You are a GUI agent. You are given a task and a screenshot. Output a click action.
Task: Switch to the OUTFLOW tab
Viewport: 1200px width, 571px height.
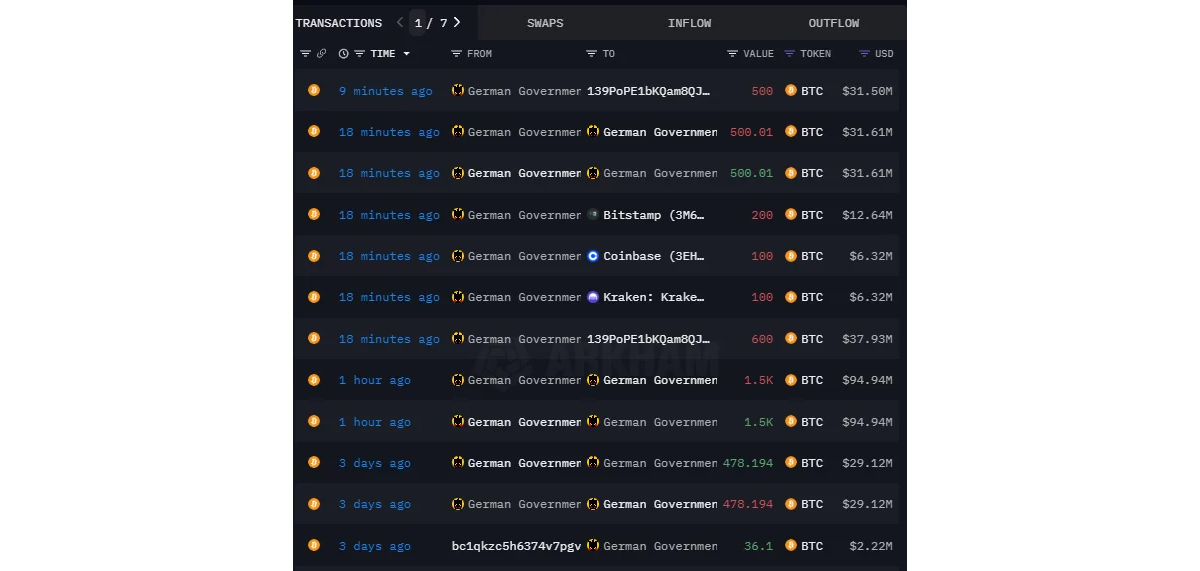[x=833, y=23]
